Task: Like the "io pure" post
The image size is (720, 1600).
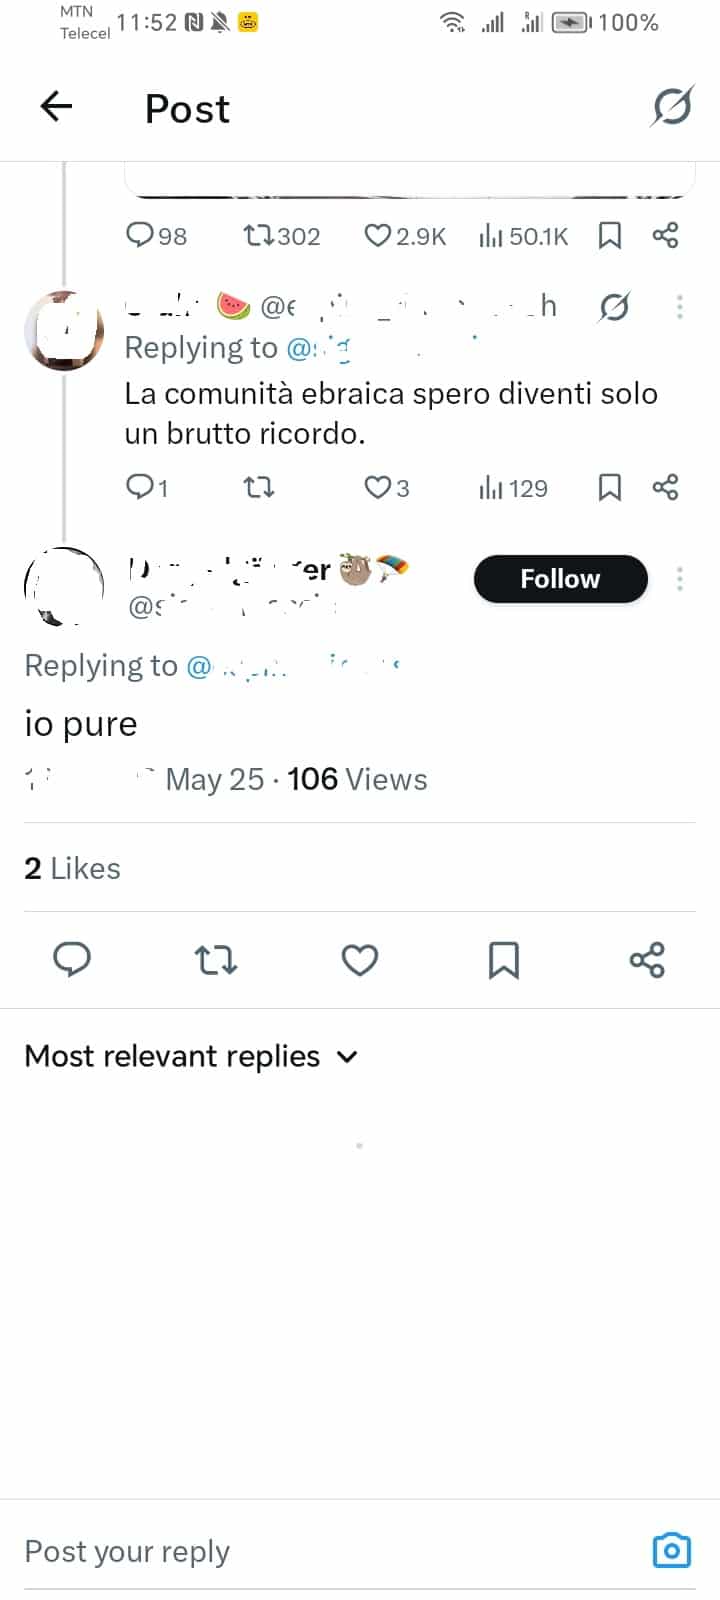Action: point(360,960)
